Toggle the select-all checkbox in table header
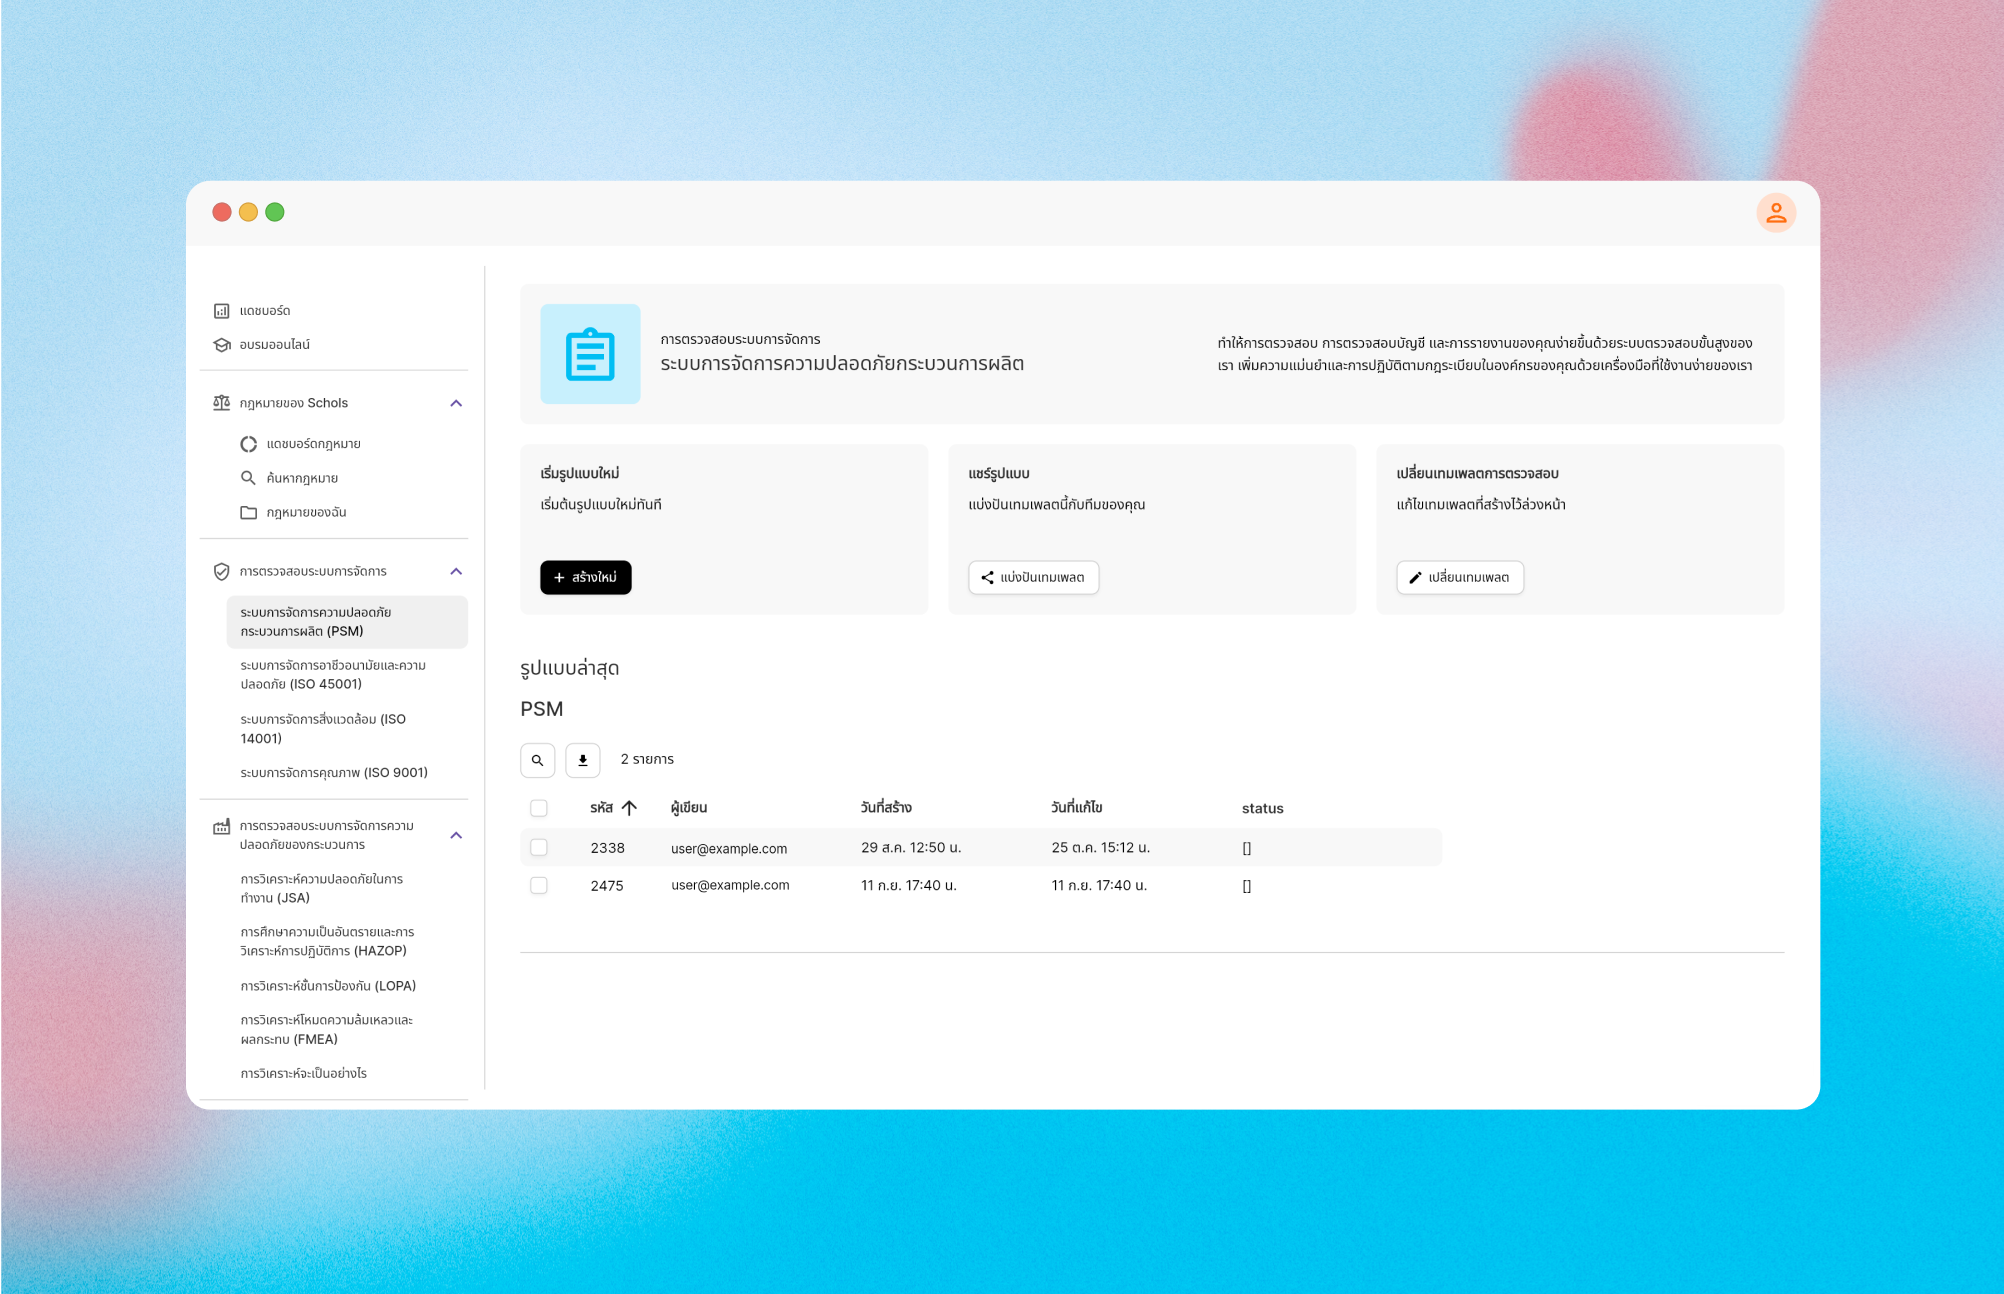2004x1294 pixels. pyautogui.click(x=539, y=808)
